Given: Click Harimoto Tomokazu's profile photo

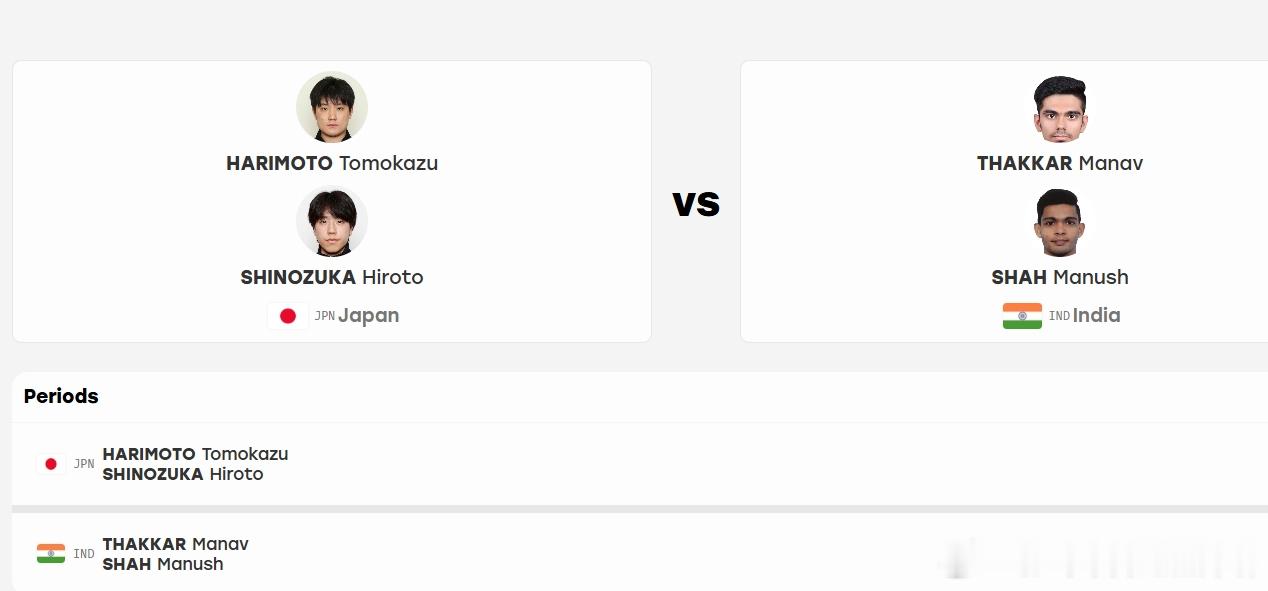Looking at the screenshot, I should pos(332,107).
